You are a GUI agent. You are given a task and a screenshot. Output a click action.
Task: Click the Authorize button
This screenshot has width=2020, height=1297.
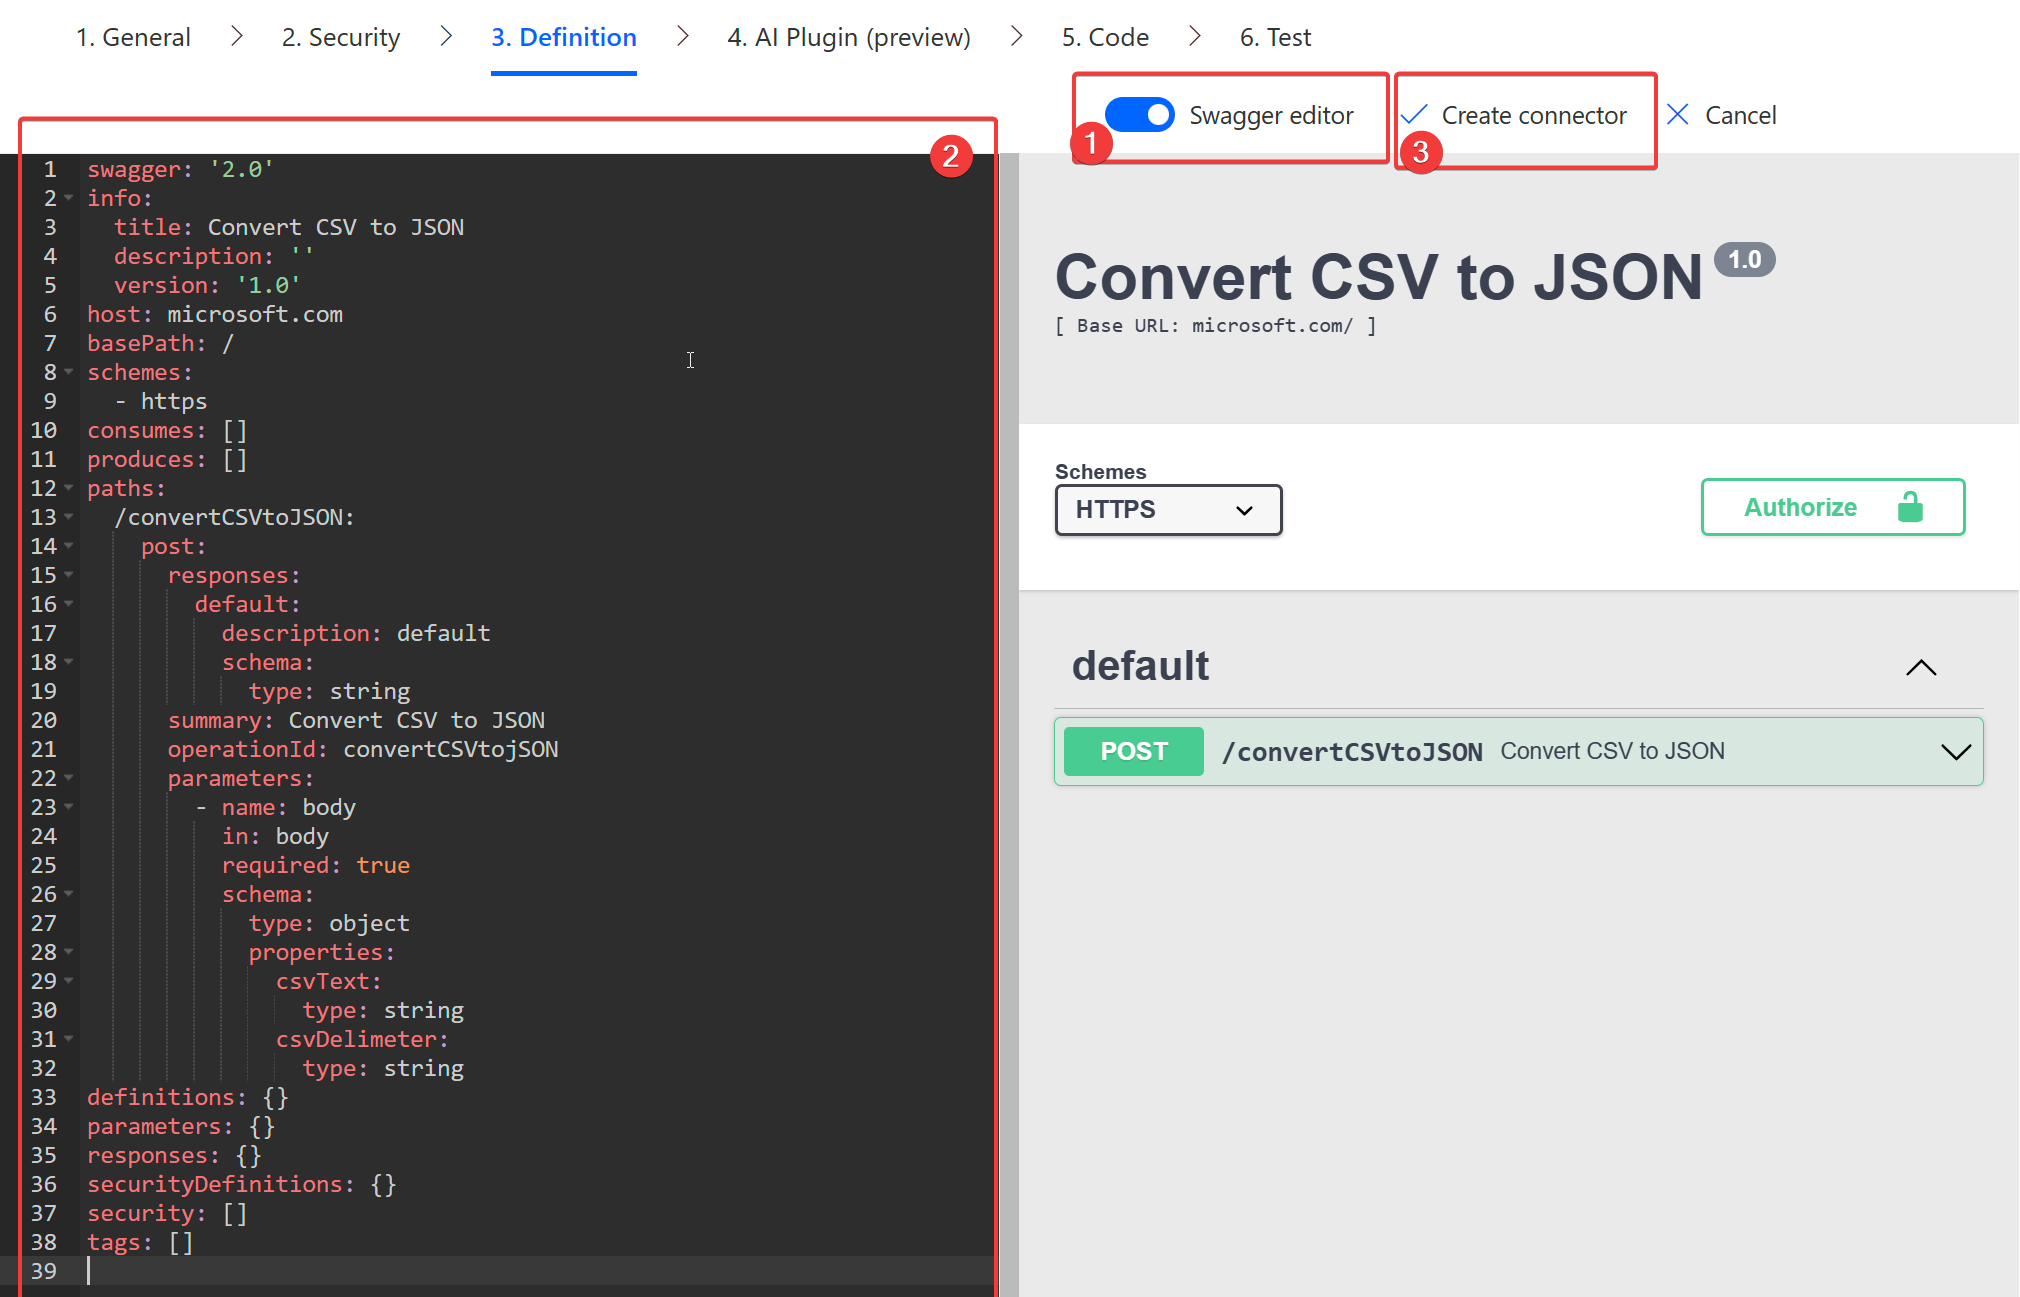coord(1833,507)
